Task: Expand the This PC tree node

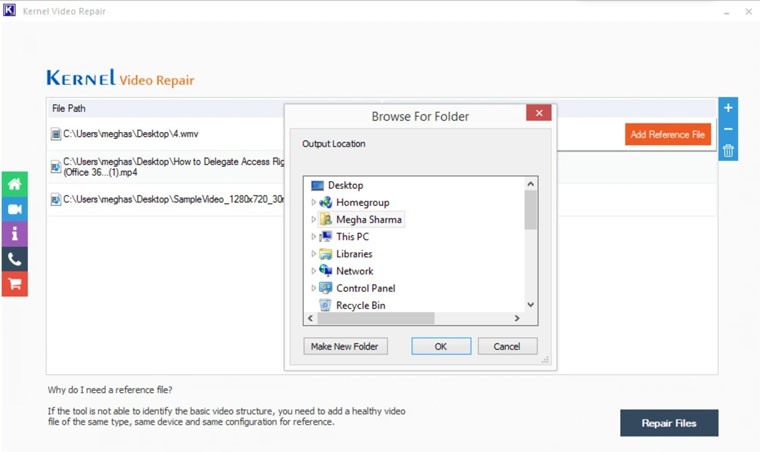Action: coord(314,237)
